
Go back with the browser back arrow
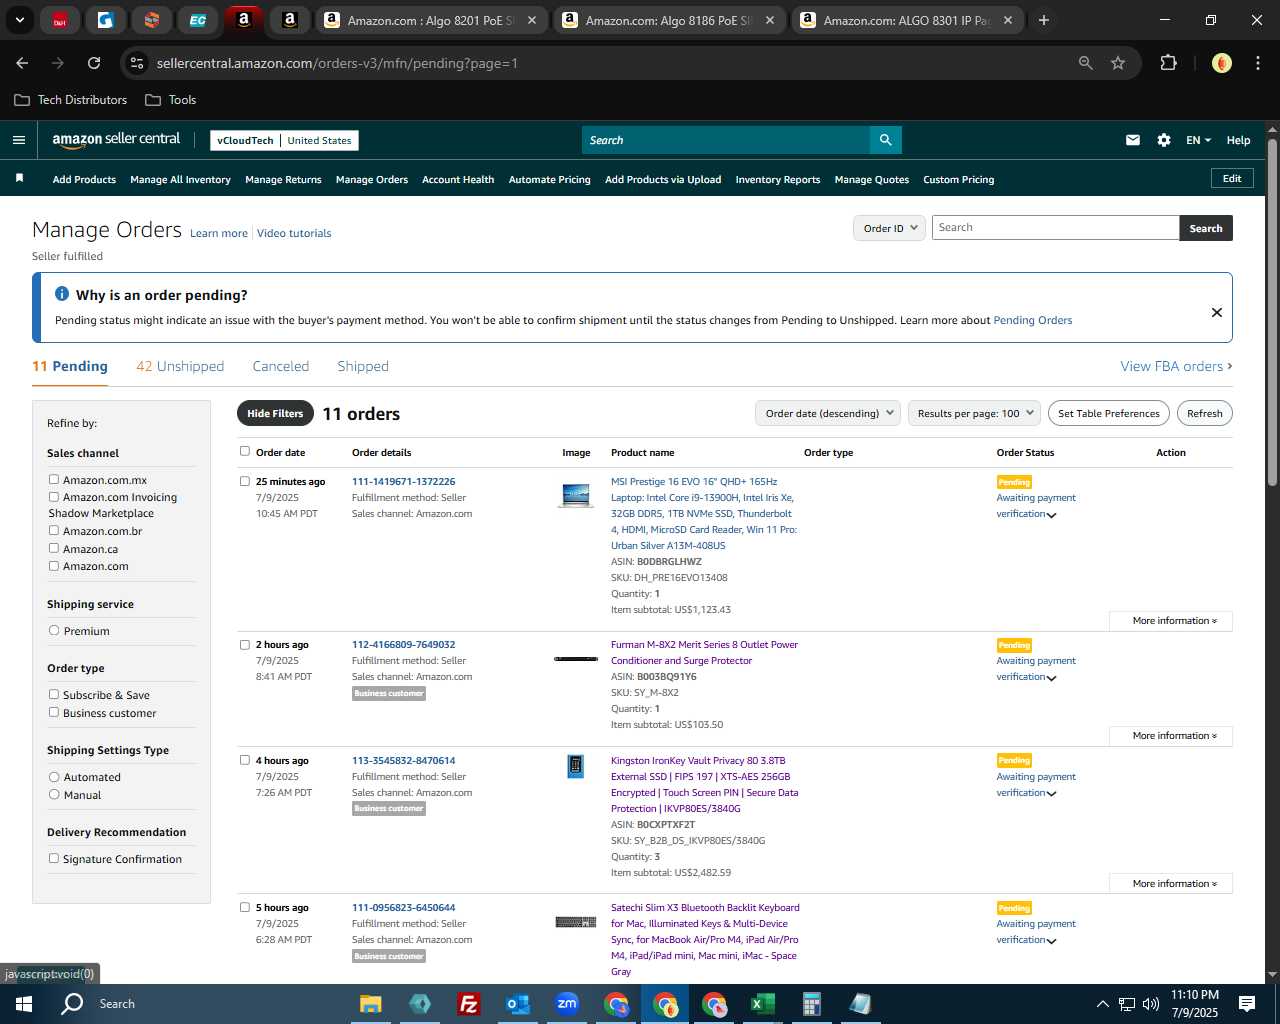(x=22, y=63)
